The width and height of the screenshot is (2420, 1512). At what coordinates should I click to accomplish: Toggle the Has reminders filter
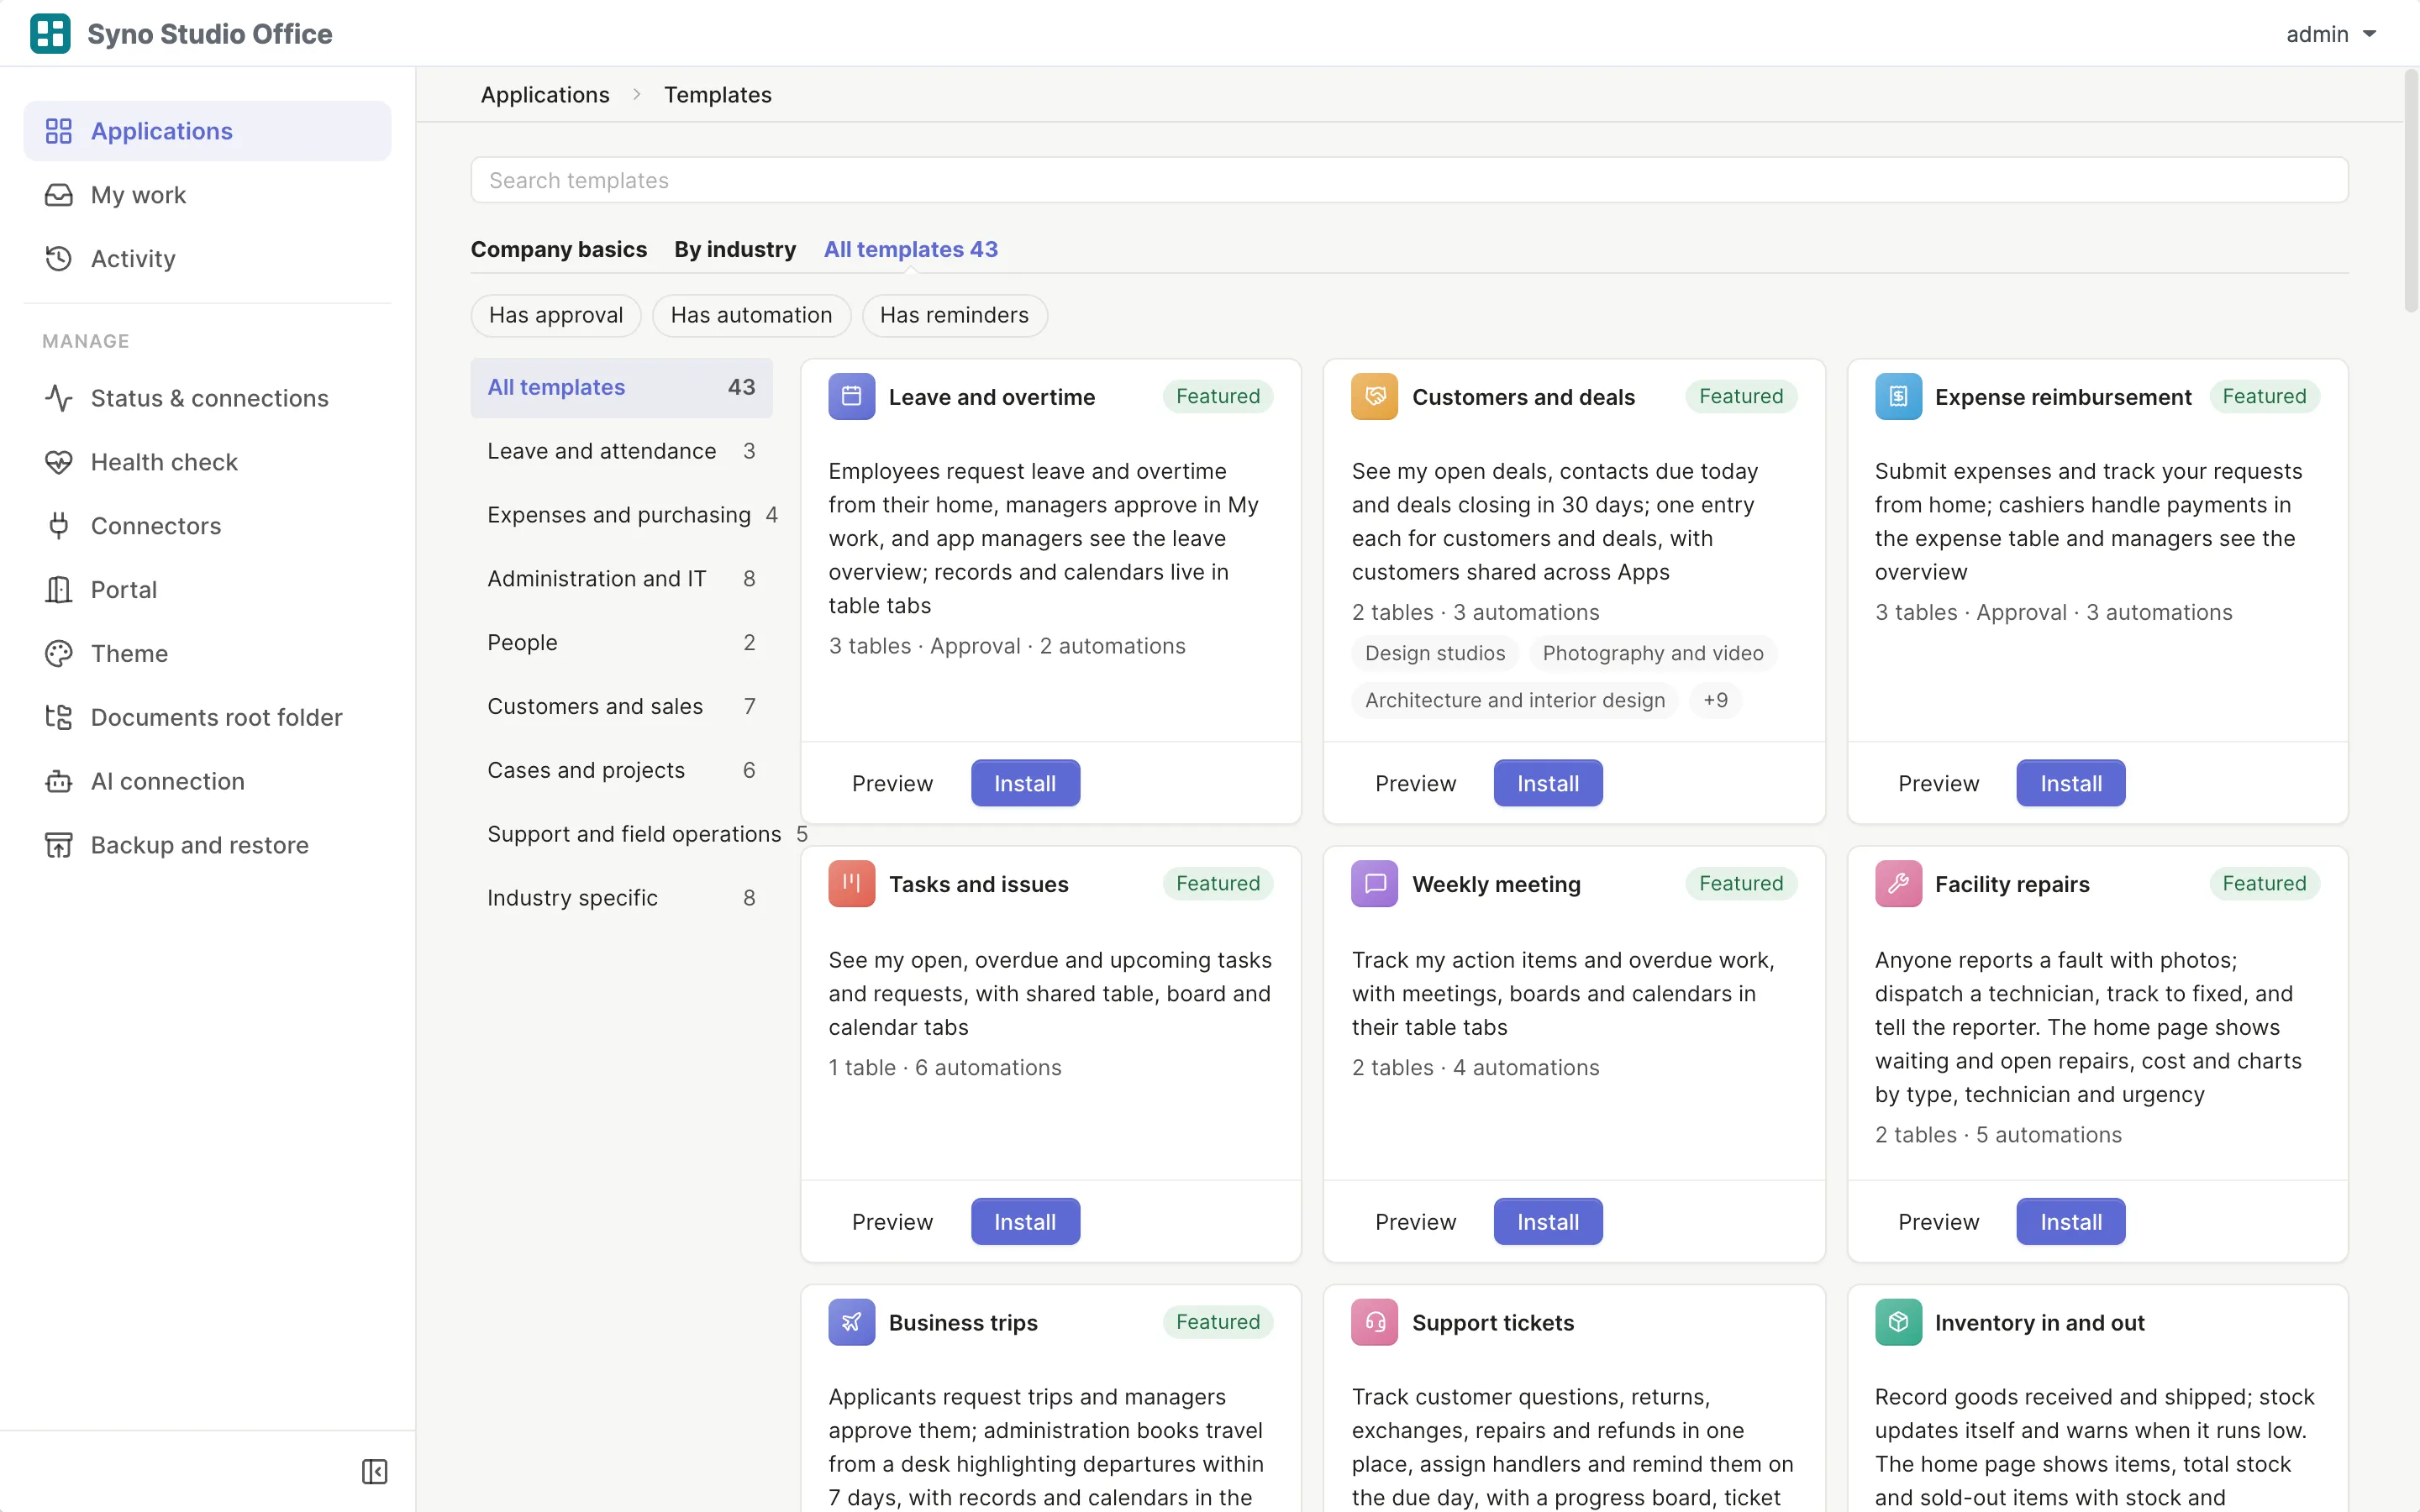click(x=954, y=315)
